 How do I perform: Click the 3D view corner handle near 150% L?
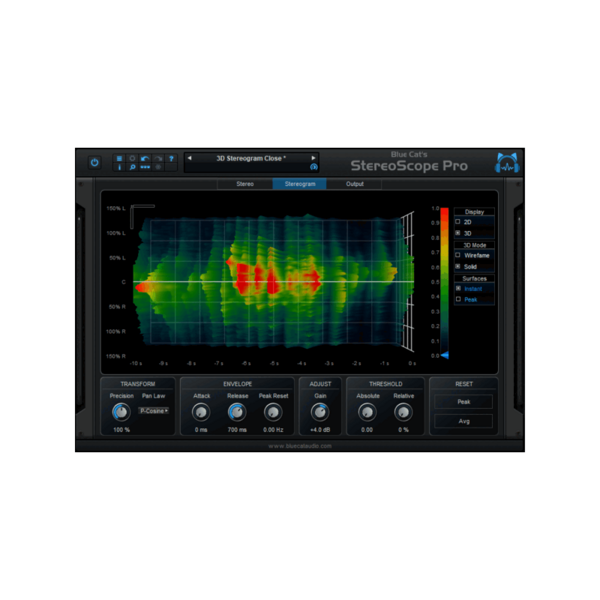[x=142, y=216]
